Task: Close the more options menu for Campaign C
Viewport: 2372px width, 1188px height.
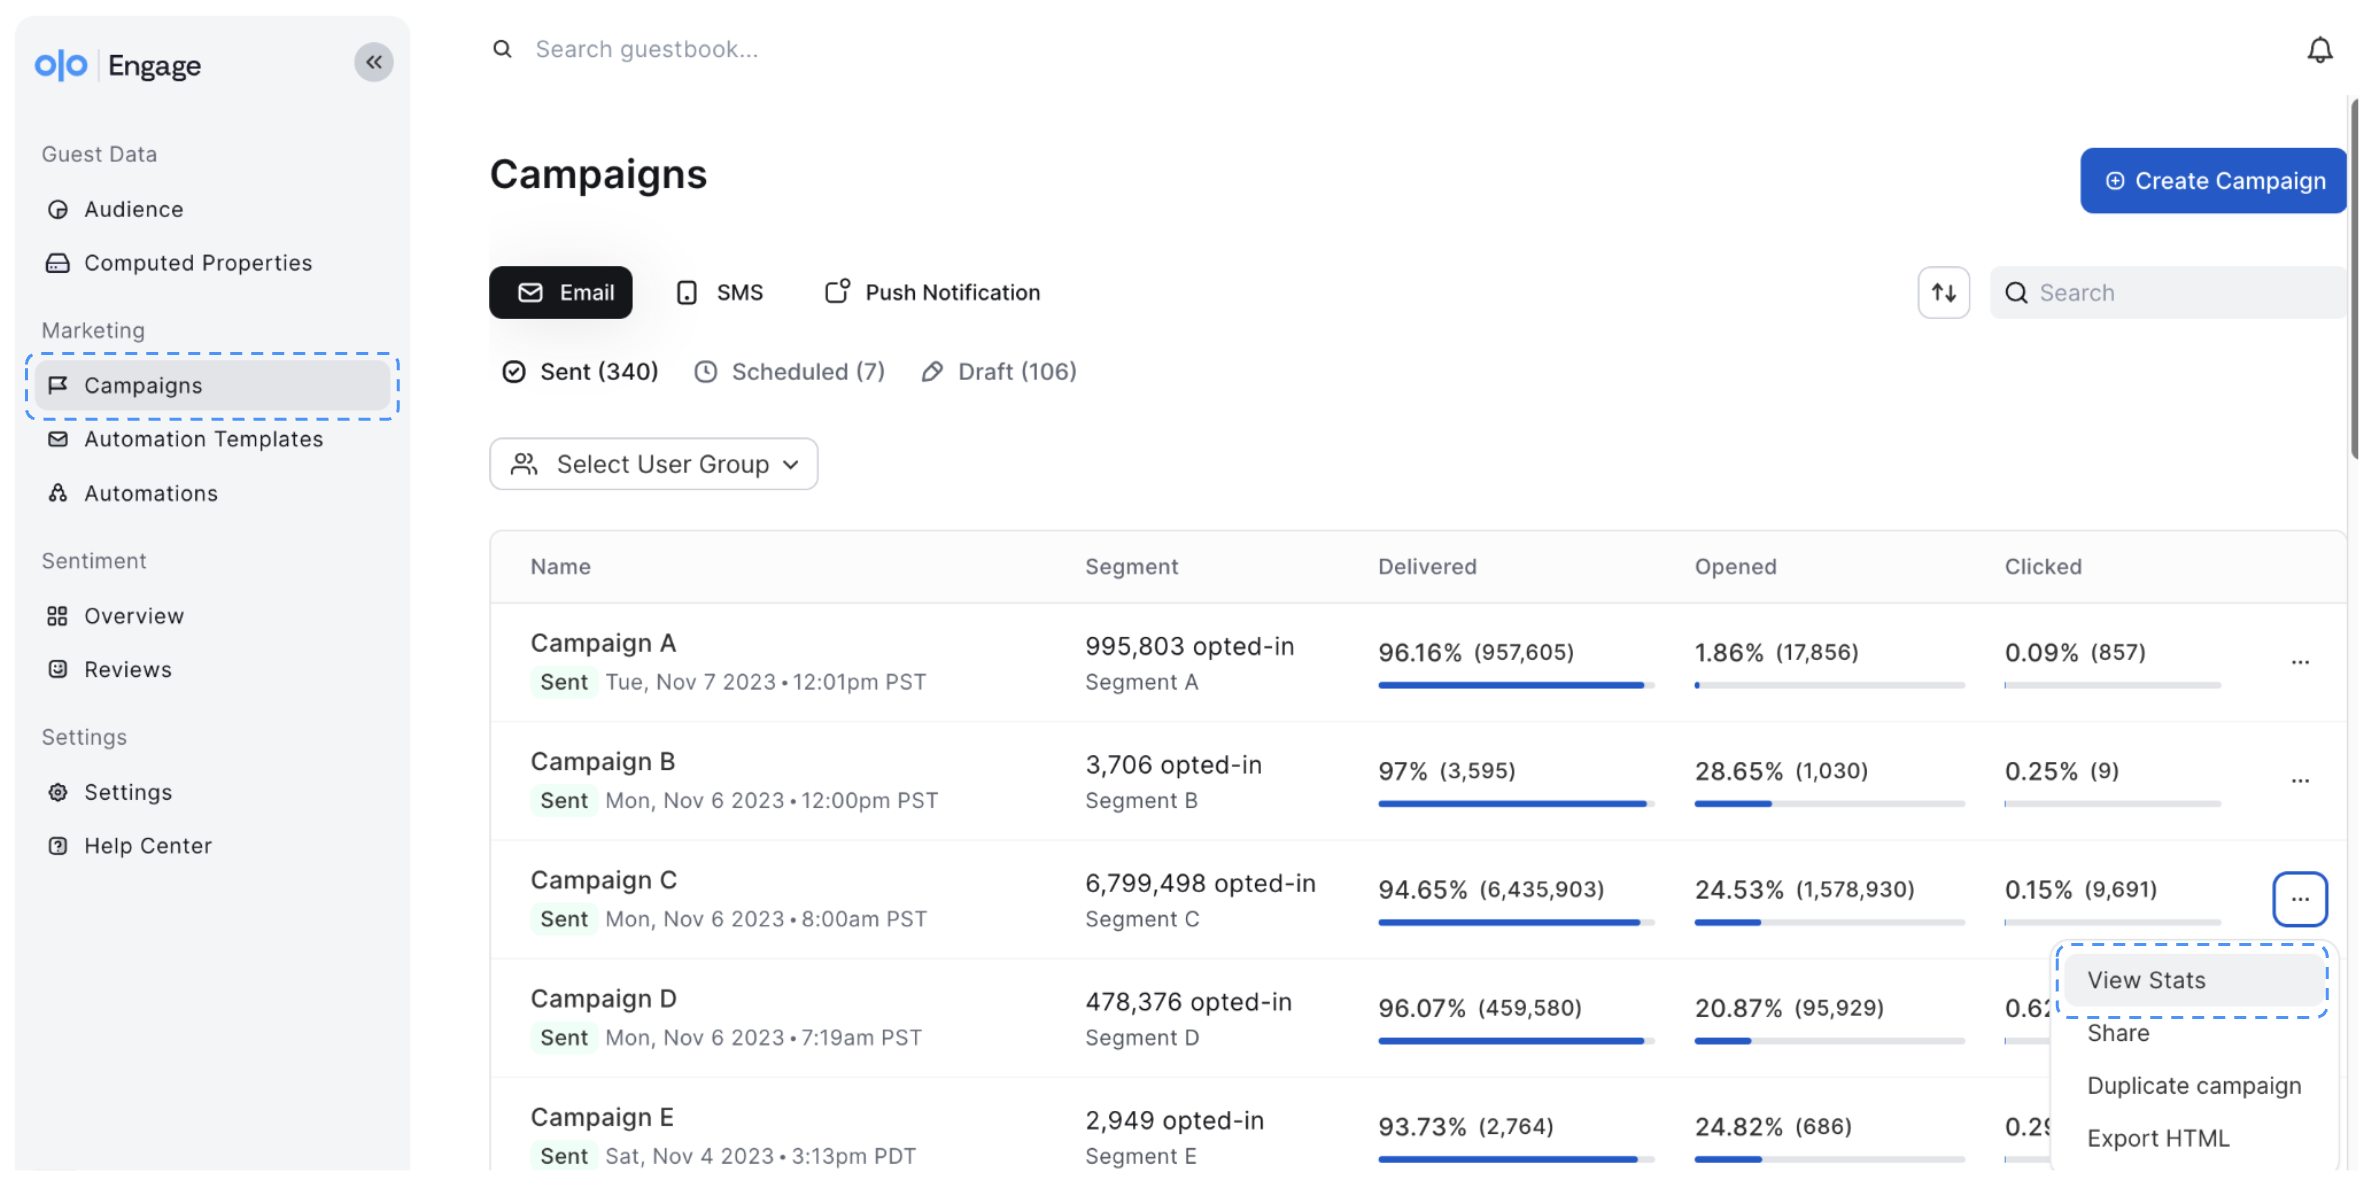Action: 2300,899
